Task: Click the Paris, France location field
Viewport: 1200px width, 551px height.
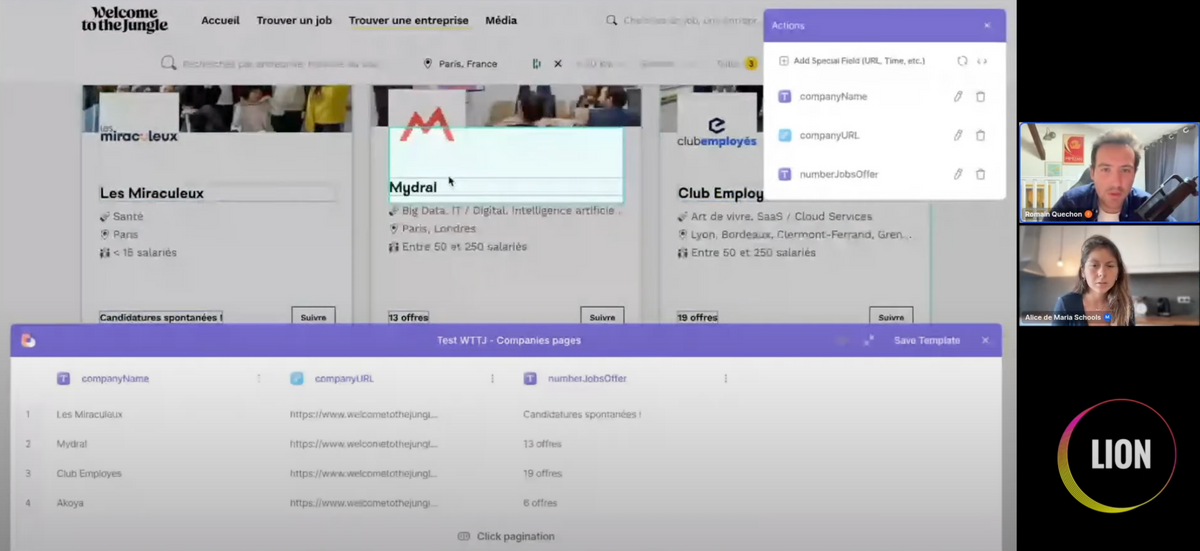Action: [460, 63]
